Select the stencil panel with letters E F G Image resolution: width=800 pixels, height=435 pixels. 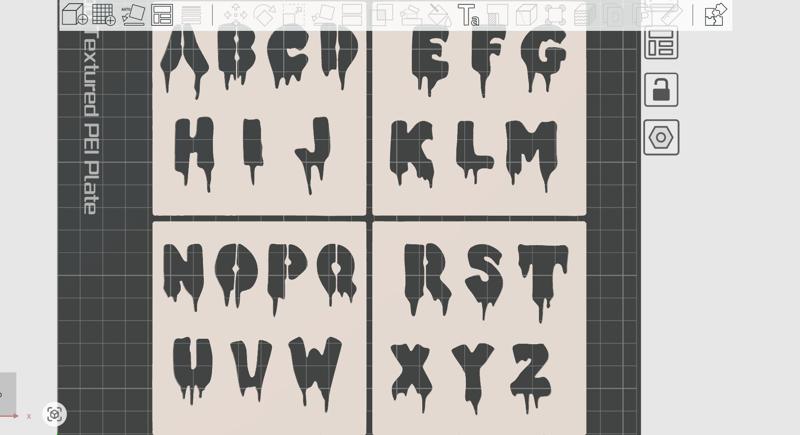480,122
